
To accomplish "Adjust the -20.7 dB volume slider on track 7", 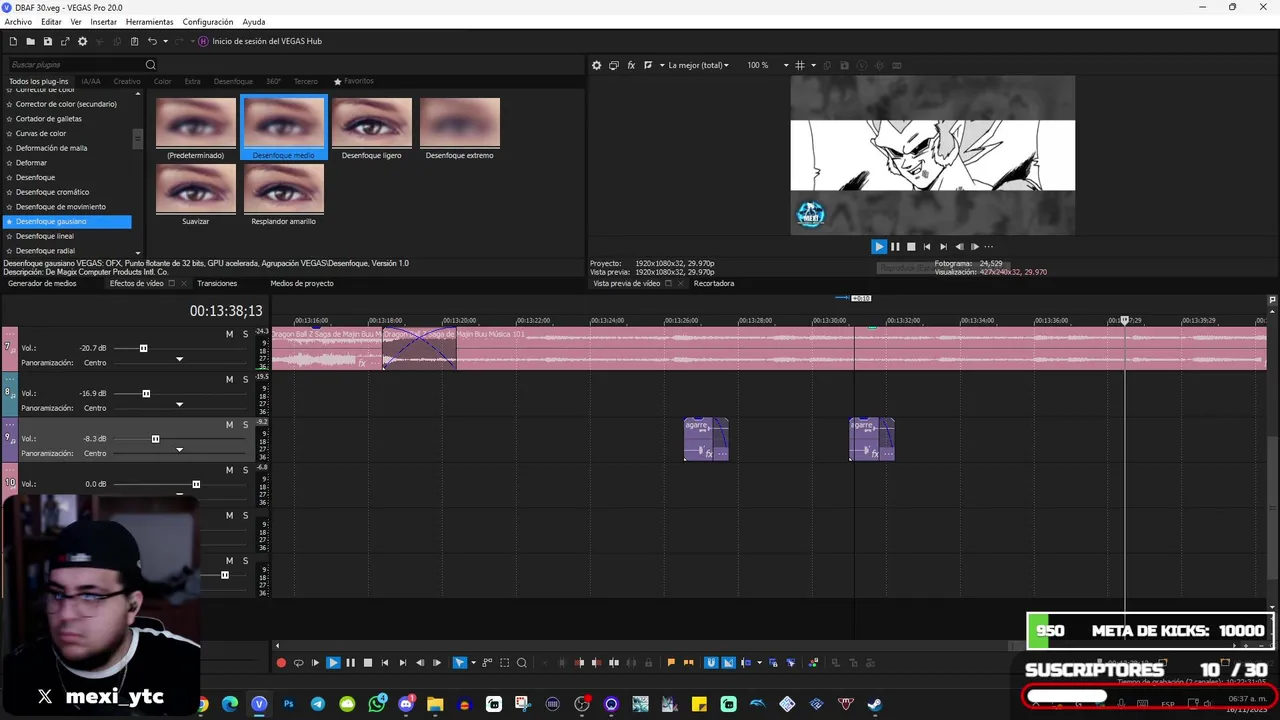I will coord(143,348).
